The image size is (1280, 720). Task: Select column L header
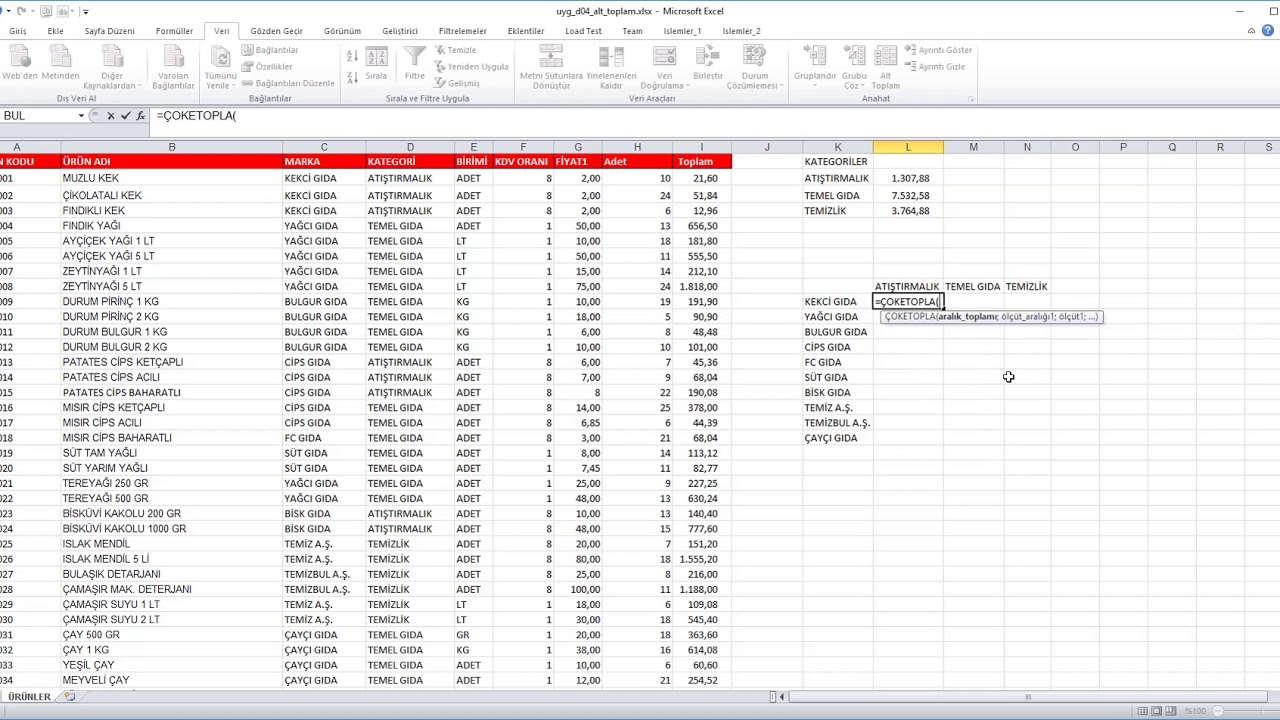coord(908,147)
